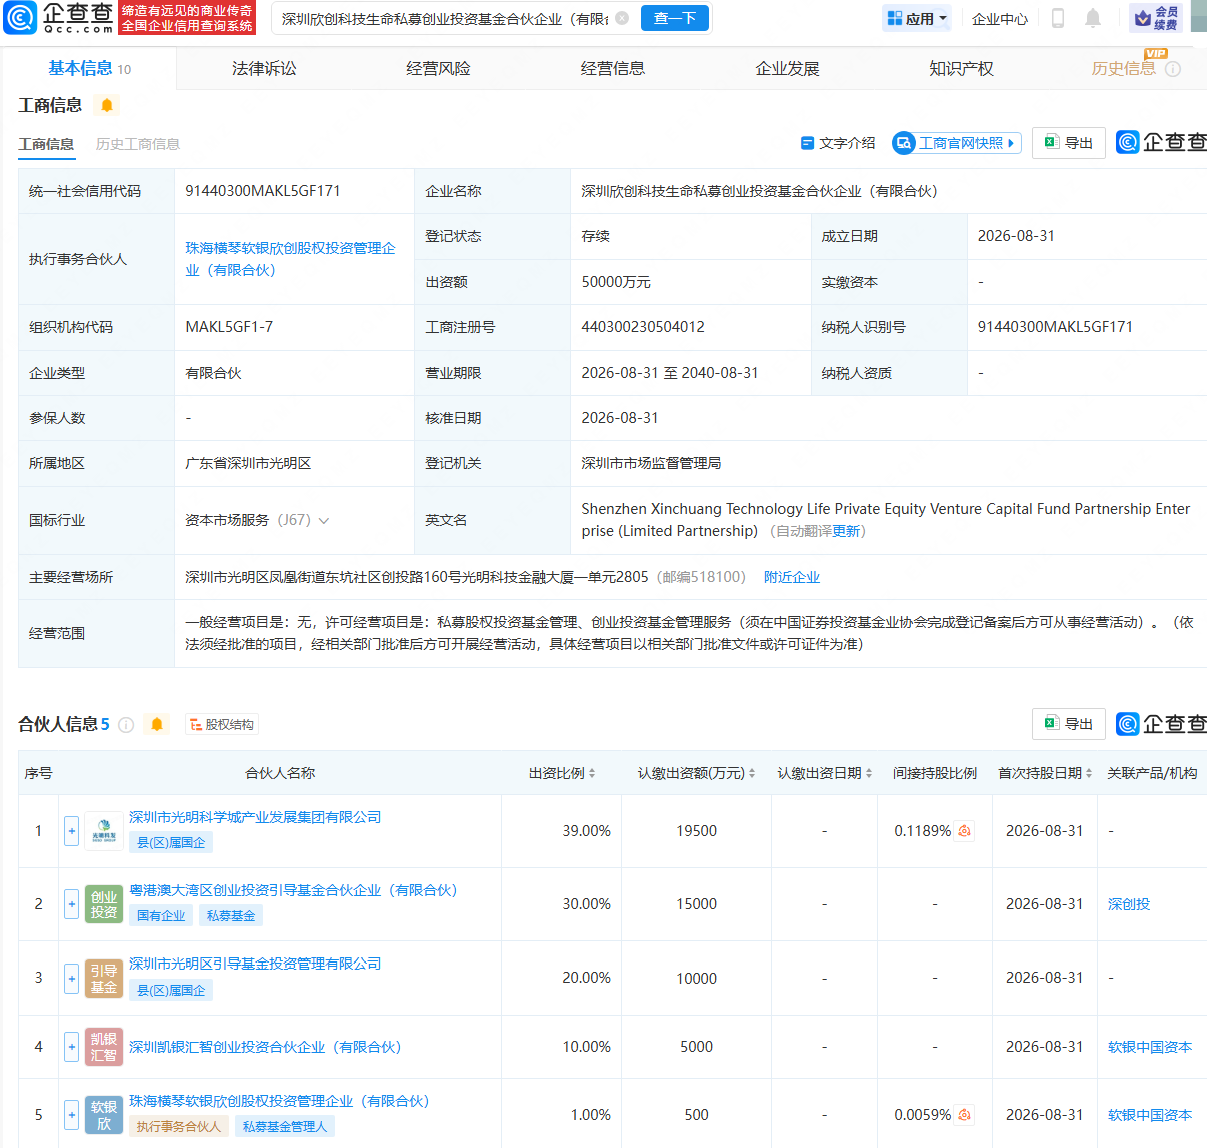1207x1148 pixels.
Task: Open 深圳市光明区引导基金投资管理有限公司 link
Action: tap(255, 964)
